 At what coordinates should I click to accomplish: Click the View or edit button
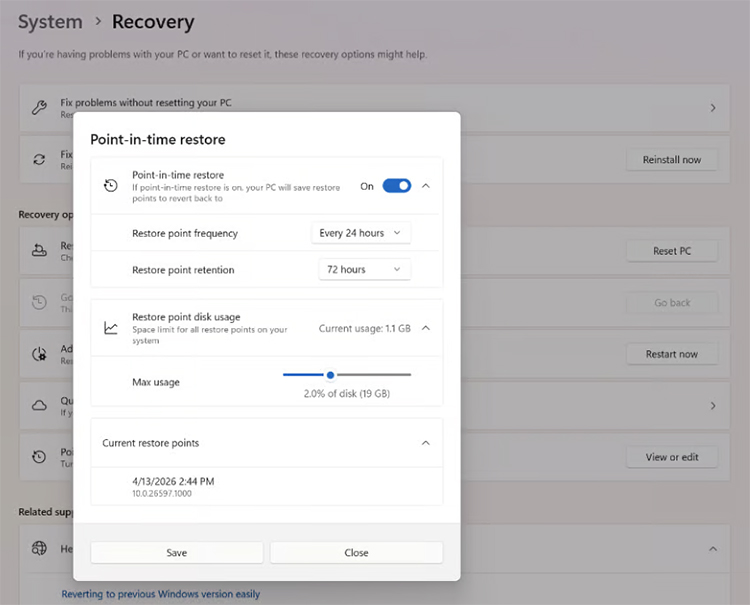pos(672,457)
